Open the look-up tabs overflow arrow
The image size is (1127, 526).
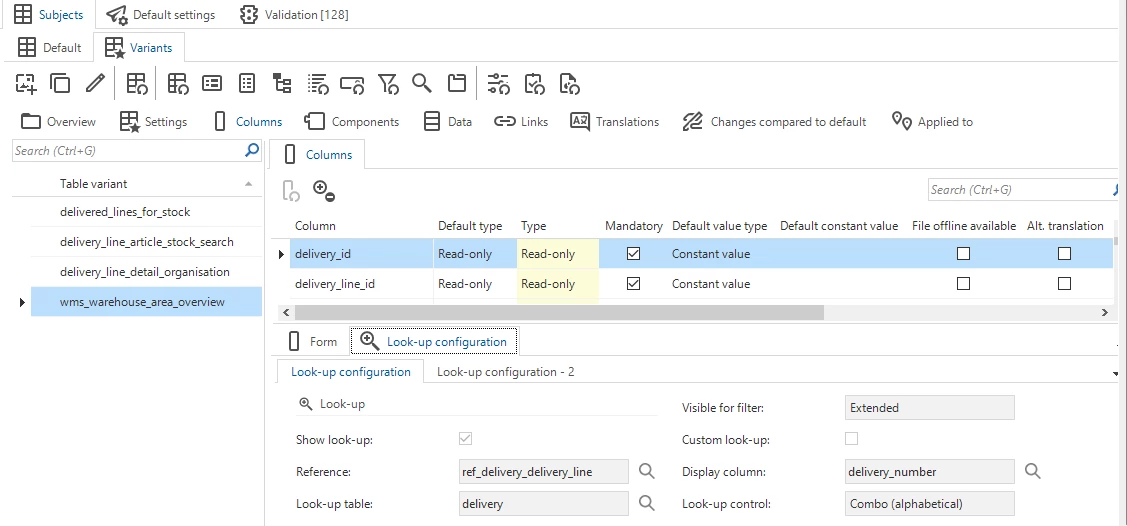pyautogui.click(x=1116, y=374)
